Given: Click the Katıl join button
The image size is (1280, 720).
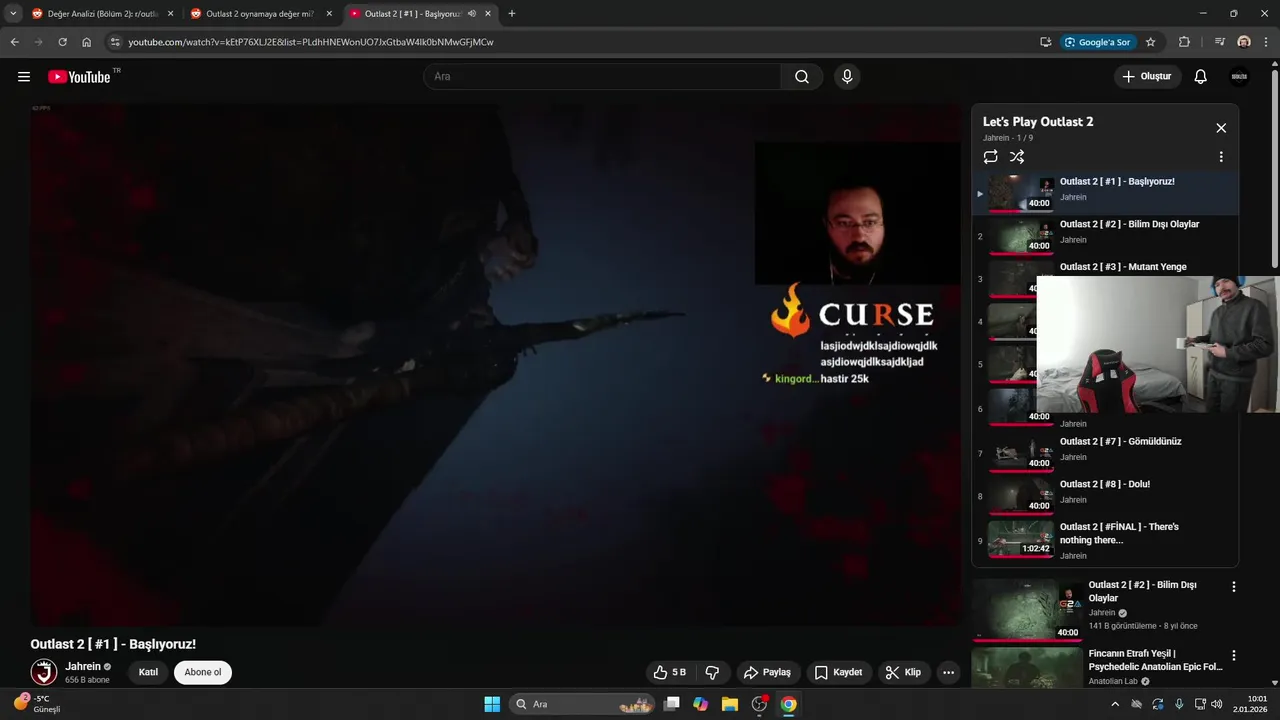Looking at the screenshot, I should [148, 672].
